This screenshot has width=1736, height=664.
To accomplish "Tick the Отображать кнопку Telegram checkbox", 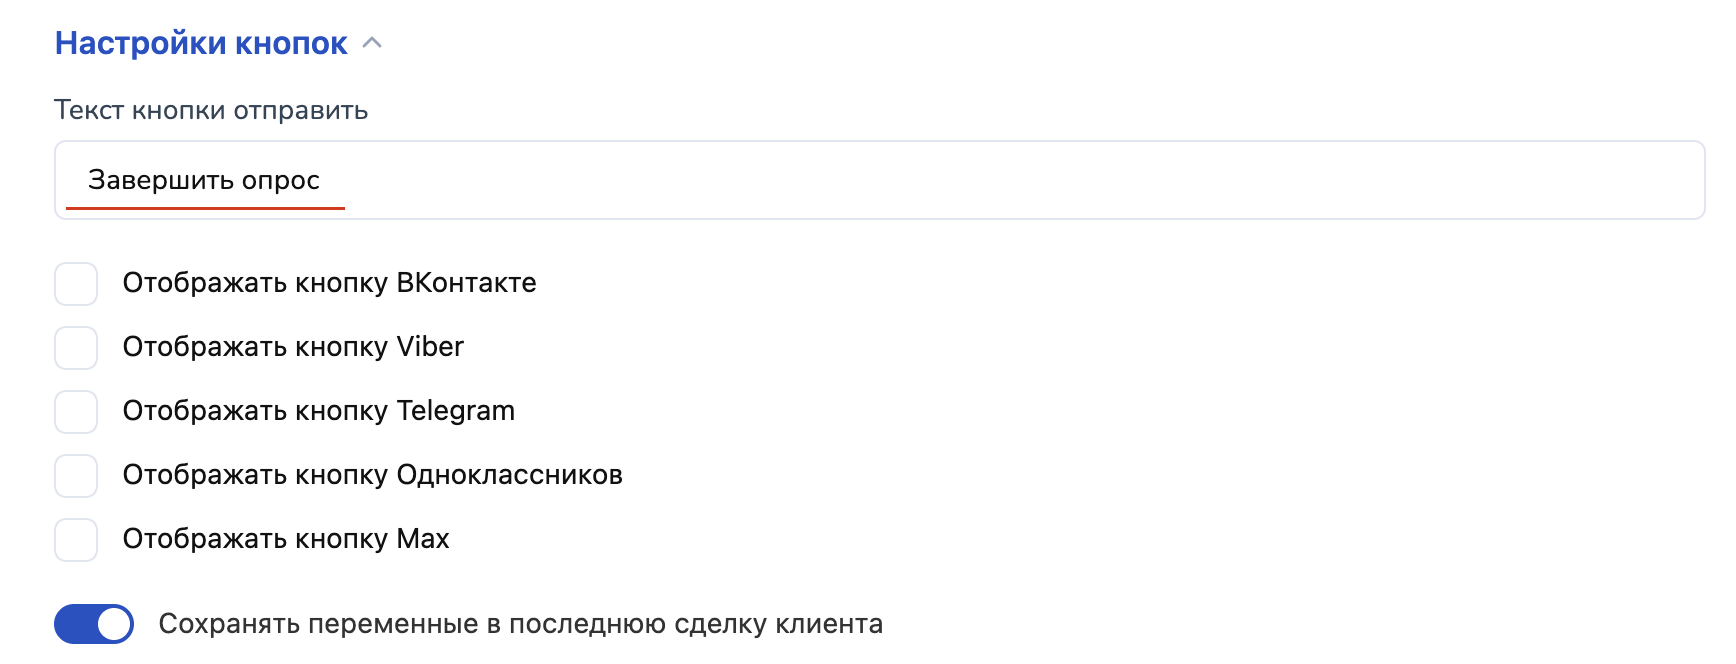I will click(x=76, y=412).
